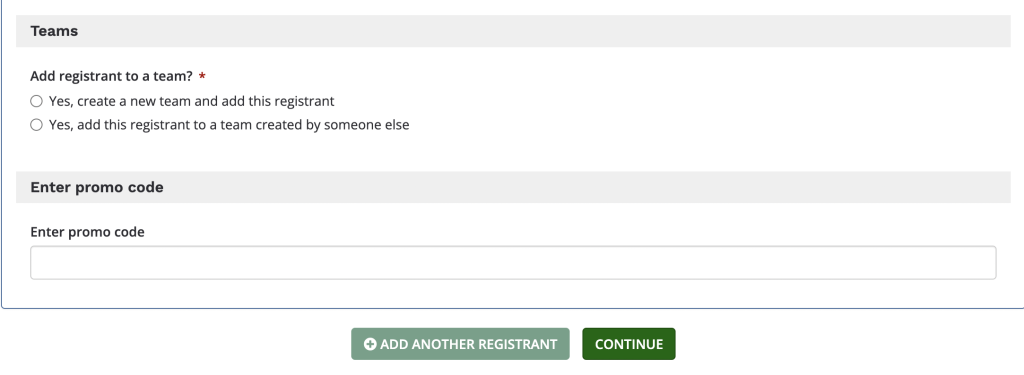
Task: Click the bold 'Enter promo code' heading text
Action: [97, 188]
